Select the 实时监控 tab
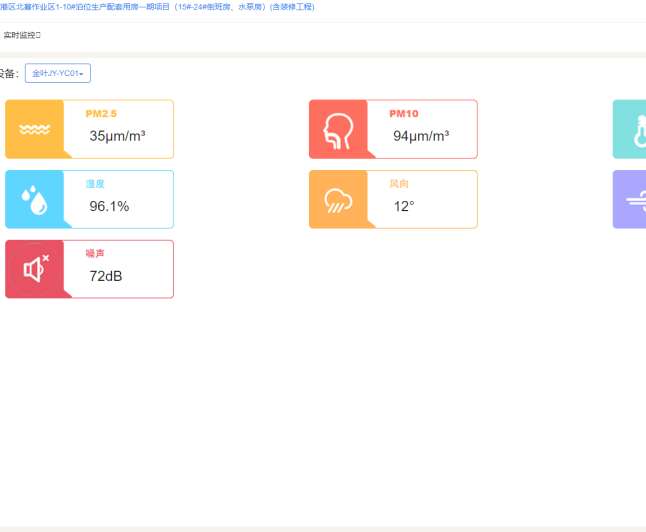 click(21, 35)
